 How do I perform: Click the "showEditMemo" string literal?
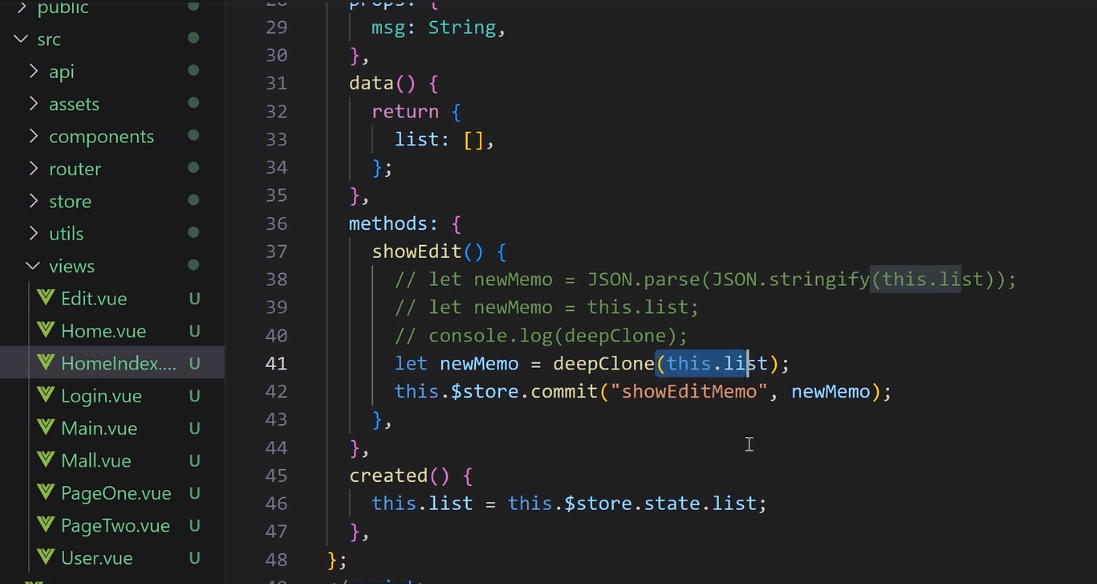tap(689, 392)
